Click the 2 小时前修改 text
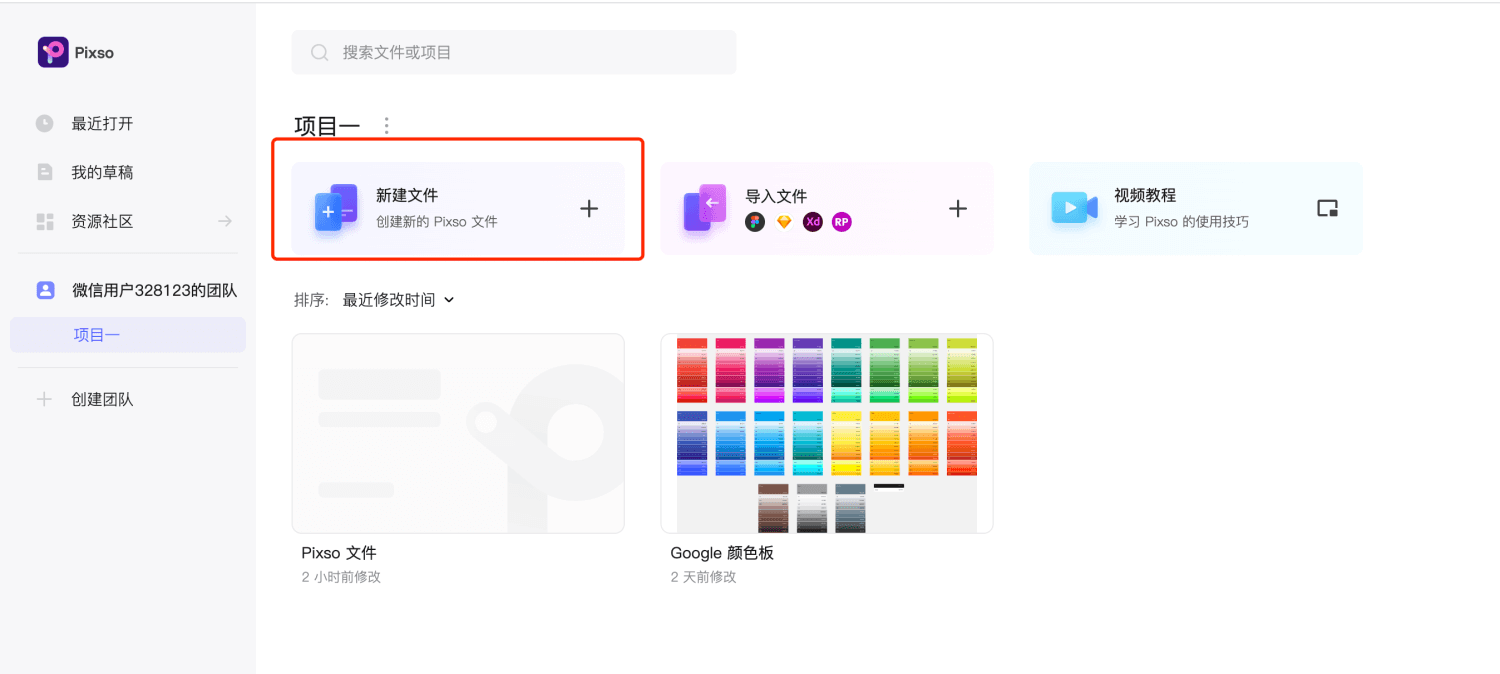The image size is (1500, 674). pyautogui.click(x=341, y=577)
